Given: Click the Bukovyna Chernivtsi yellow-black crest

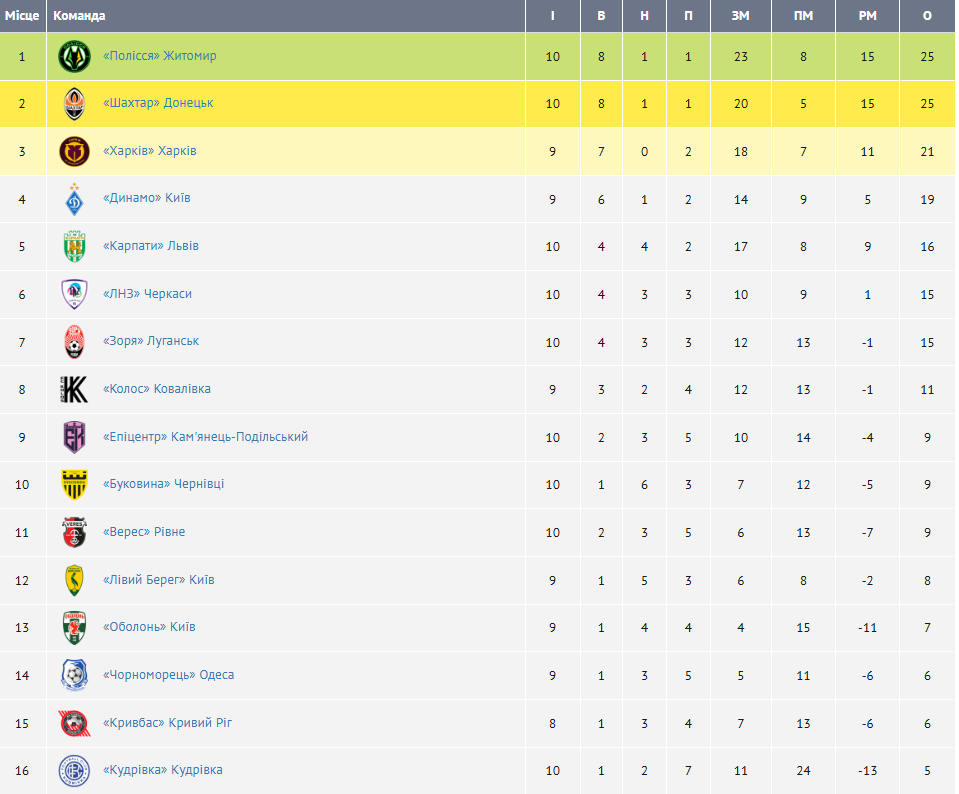Looking at the screenshot, I should point(75,484).
